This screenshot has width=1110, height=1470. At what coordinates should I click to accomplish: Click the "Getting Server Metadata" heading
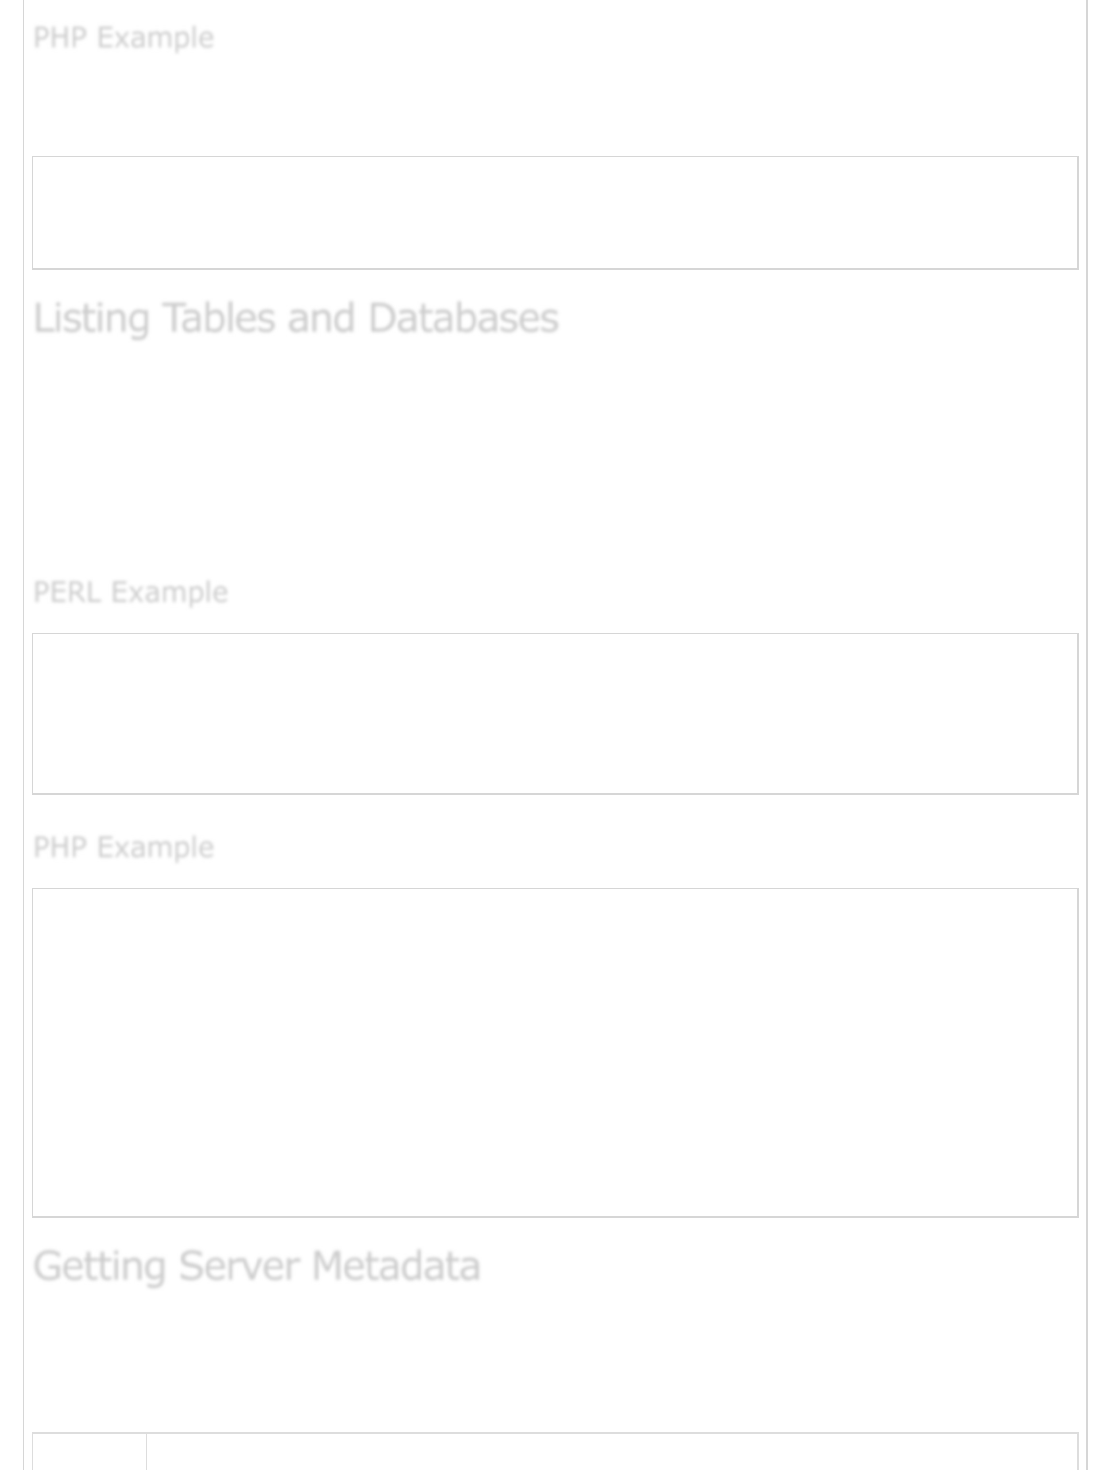point(256,1266)
